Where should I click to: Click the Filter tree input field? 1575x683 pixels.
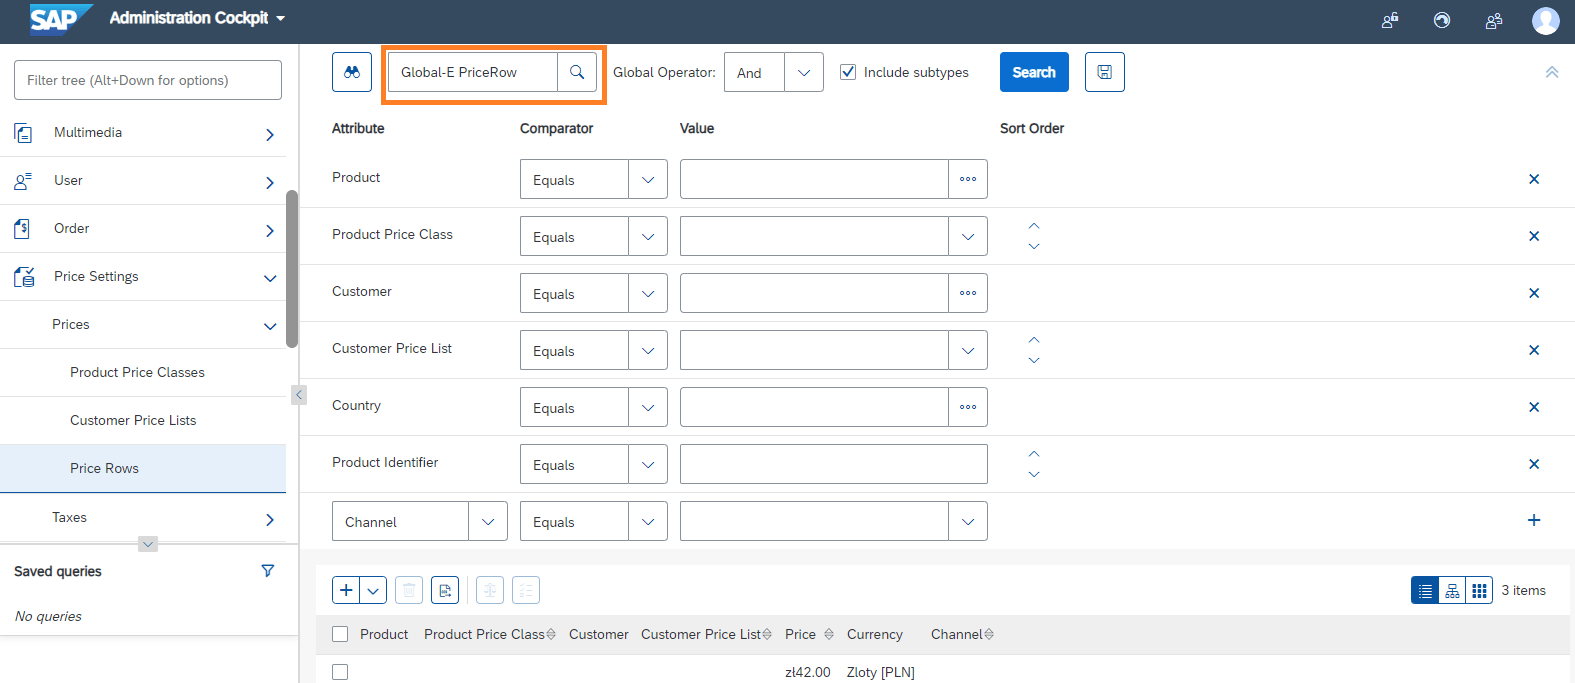click(148, 80)
